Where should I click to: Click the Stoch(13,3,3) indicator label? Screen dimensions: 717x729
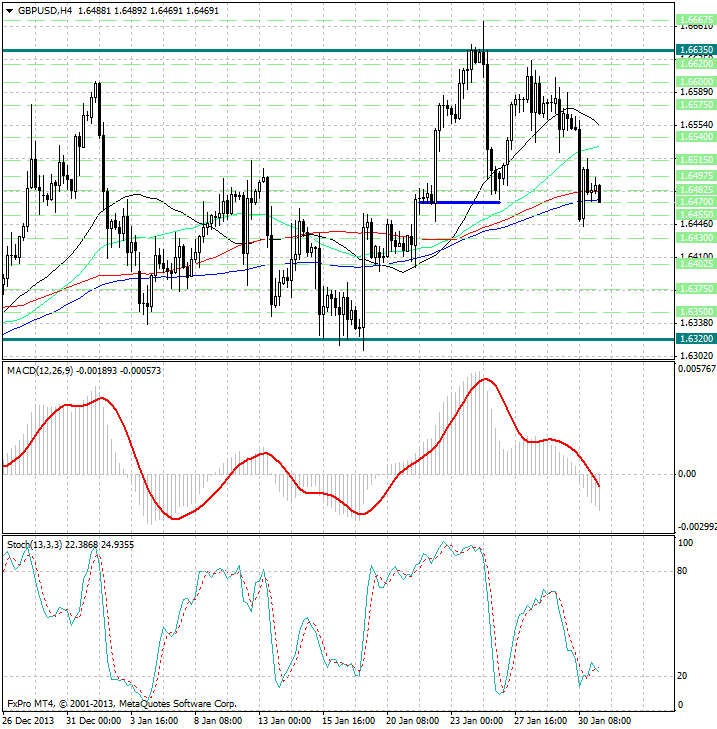tap(34, 544)
